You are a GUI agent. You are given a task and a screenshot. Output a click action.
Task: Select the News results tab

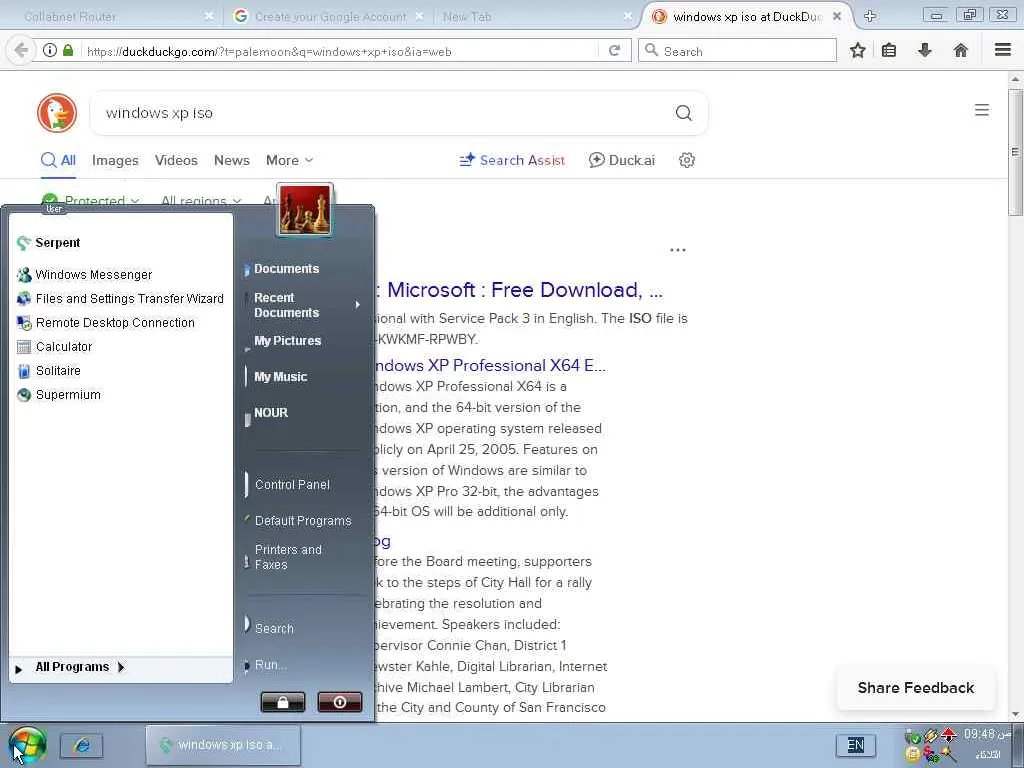click(232, 160)
